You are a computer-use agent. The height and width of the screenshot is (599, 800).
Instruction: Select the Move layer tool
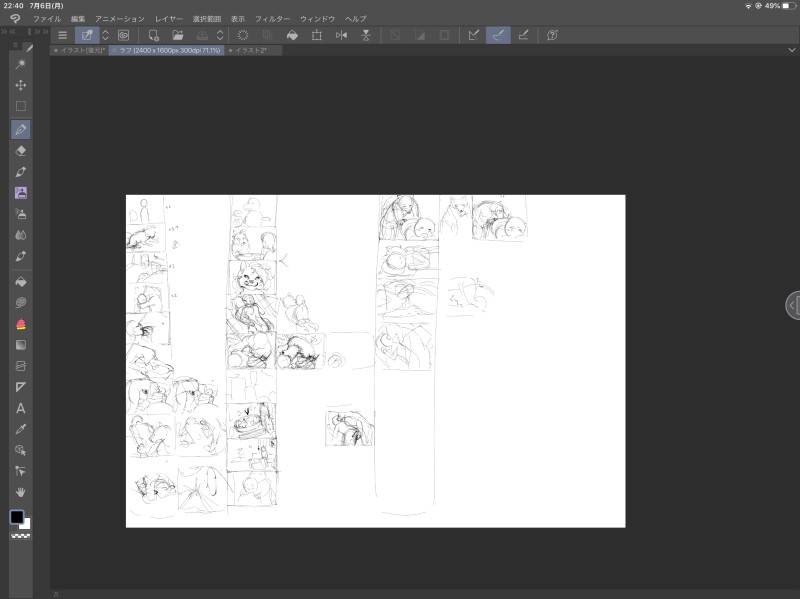click(x=21, y=85)
